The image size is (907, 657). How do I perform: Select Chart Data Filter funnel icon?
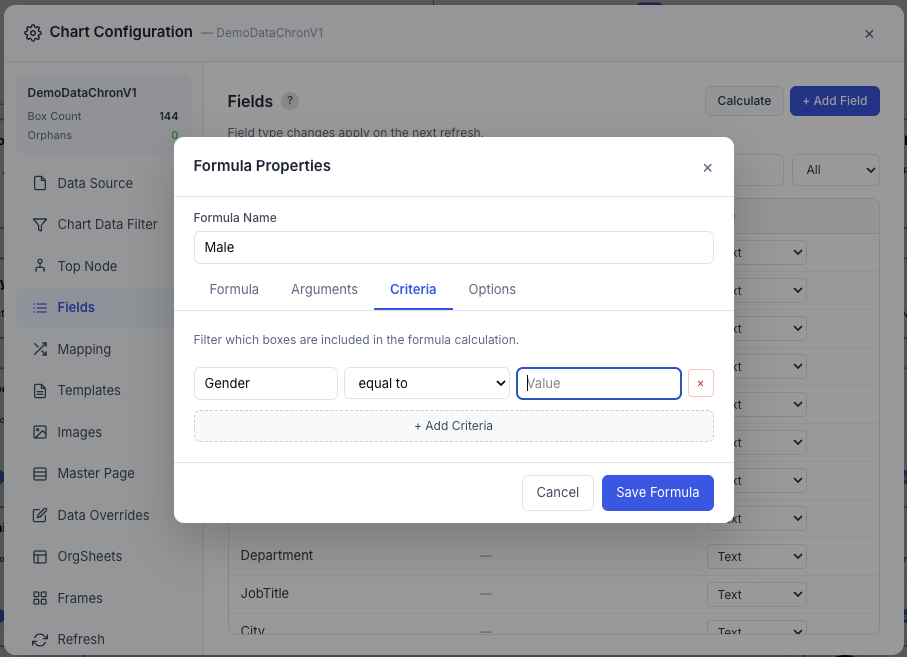click(40, 224)
